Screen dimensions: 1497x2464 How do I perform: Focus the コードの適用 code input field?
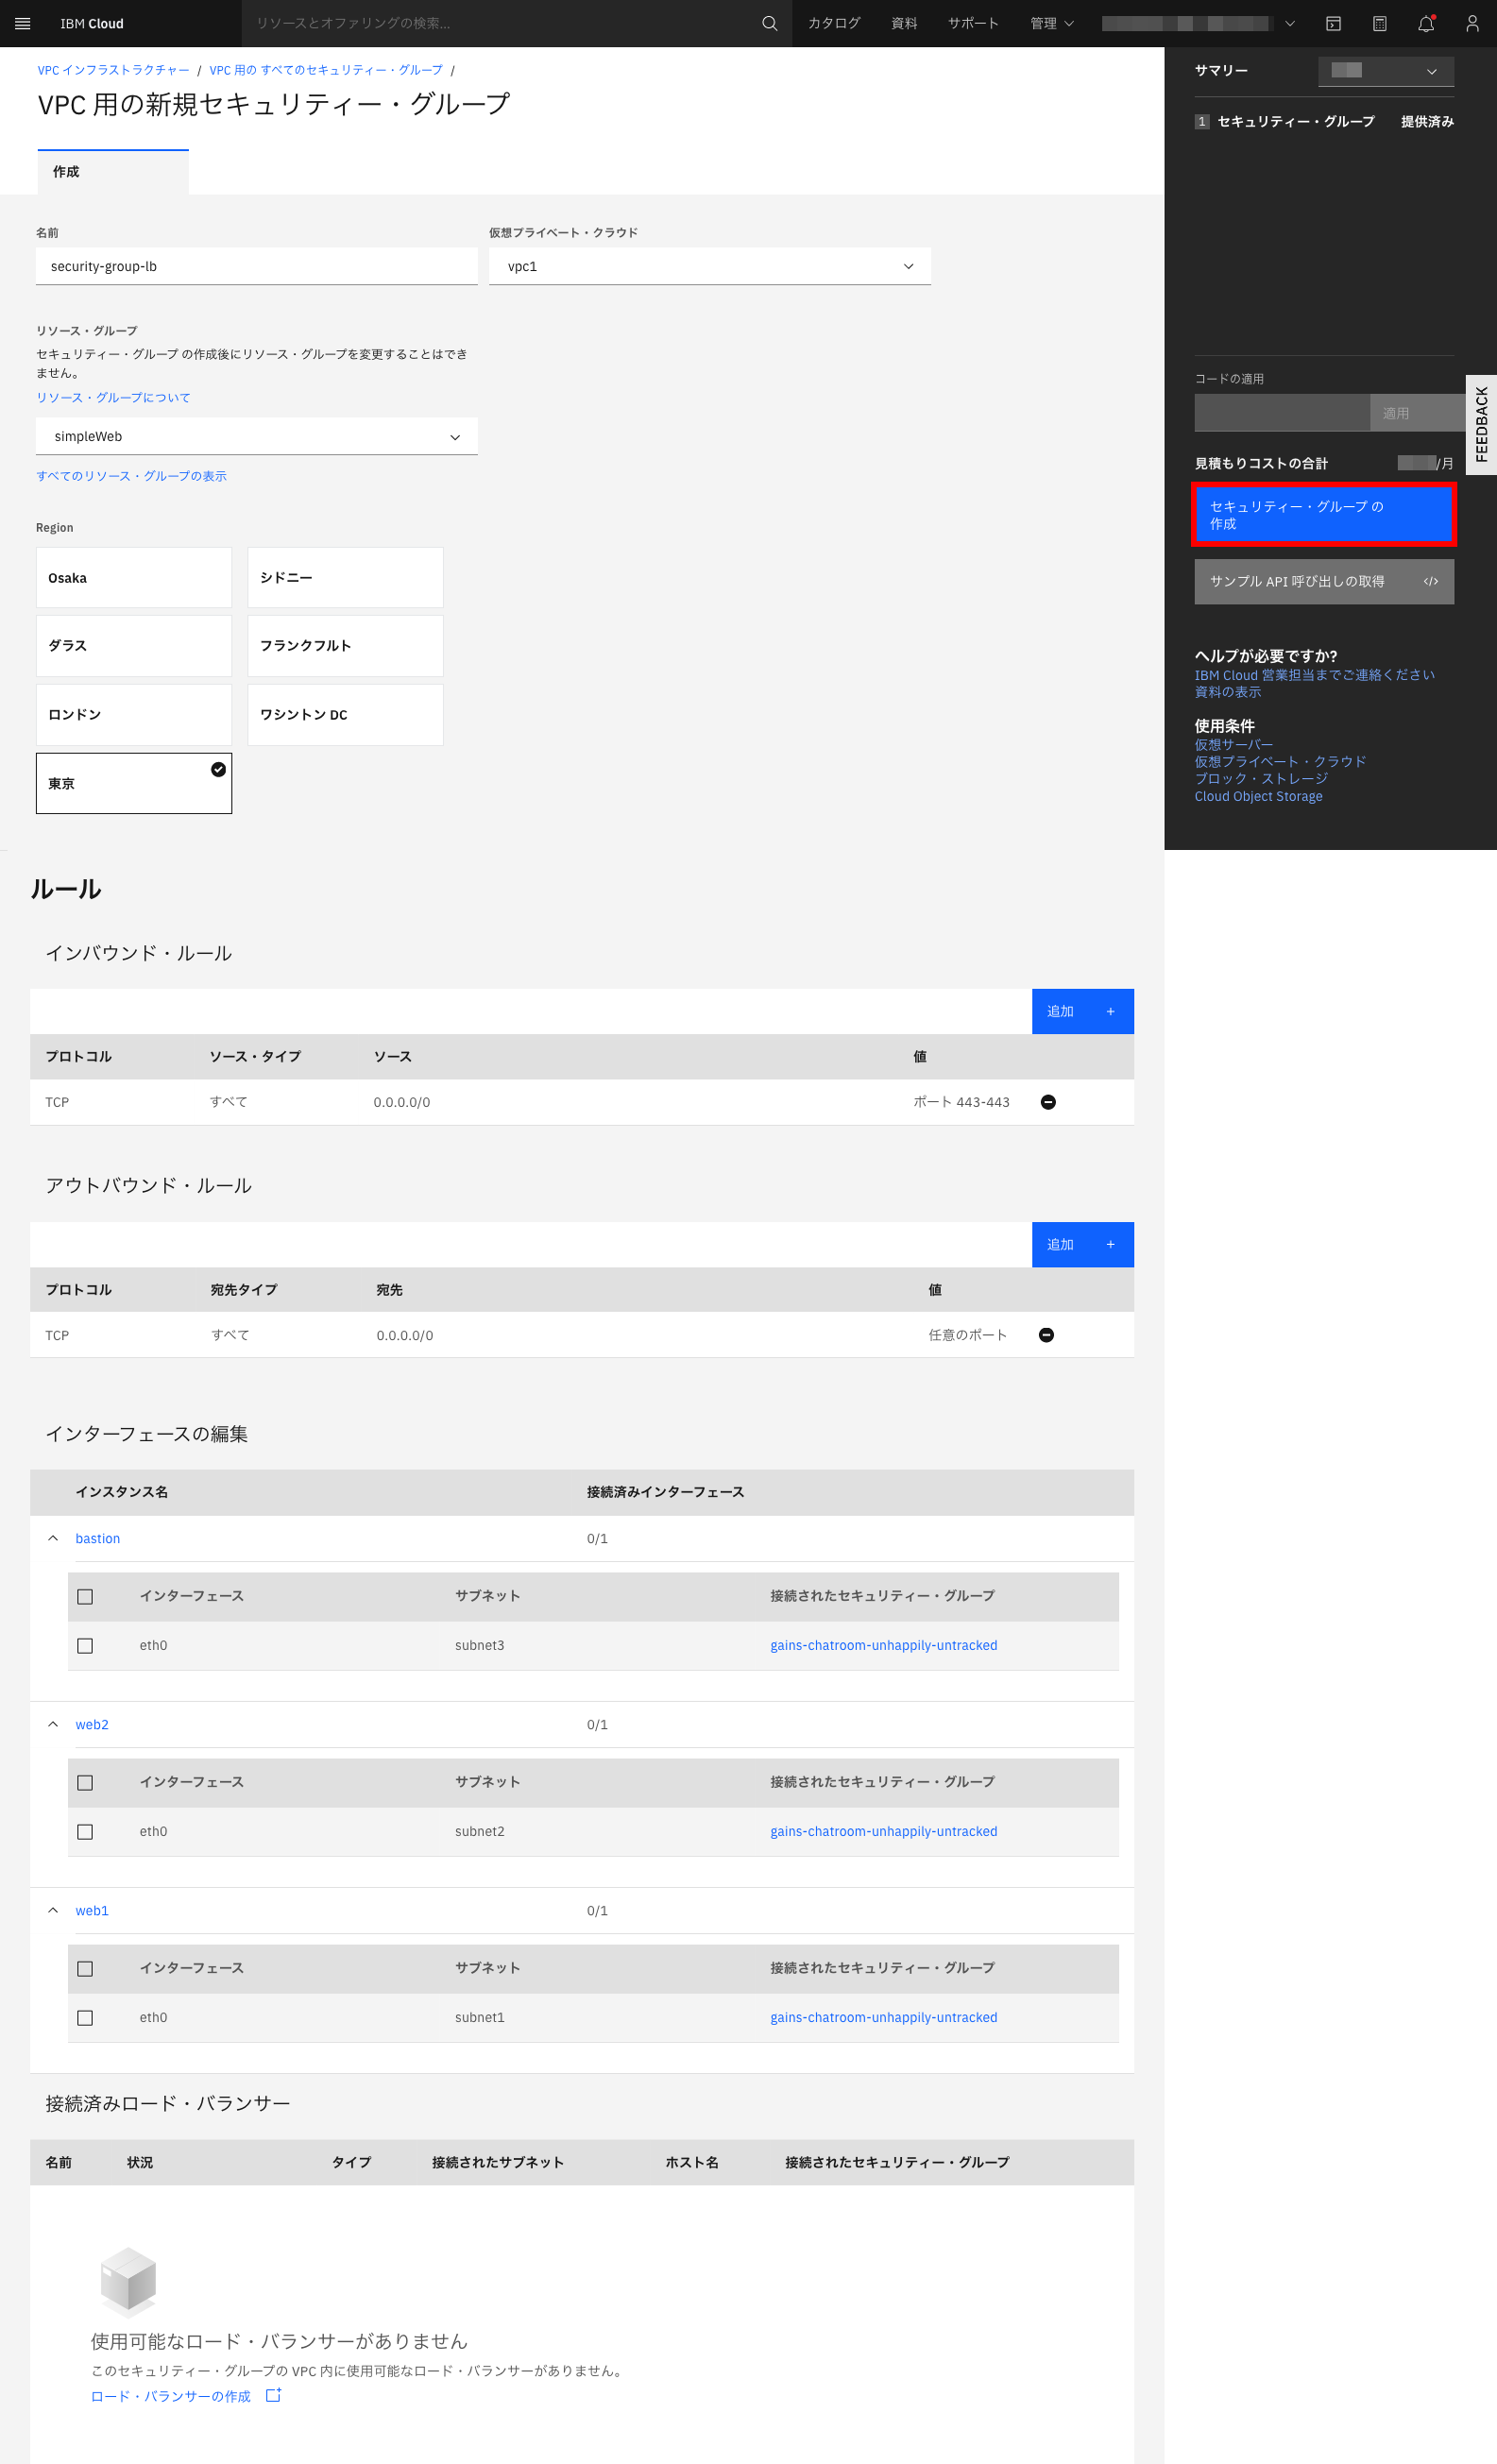(1282, 413)
